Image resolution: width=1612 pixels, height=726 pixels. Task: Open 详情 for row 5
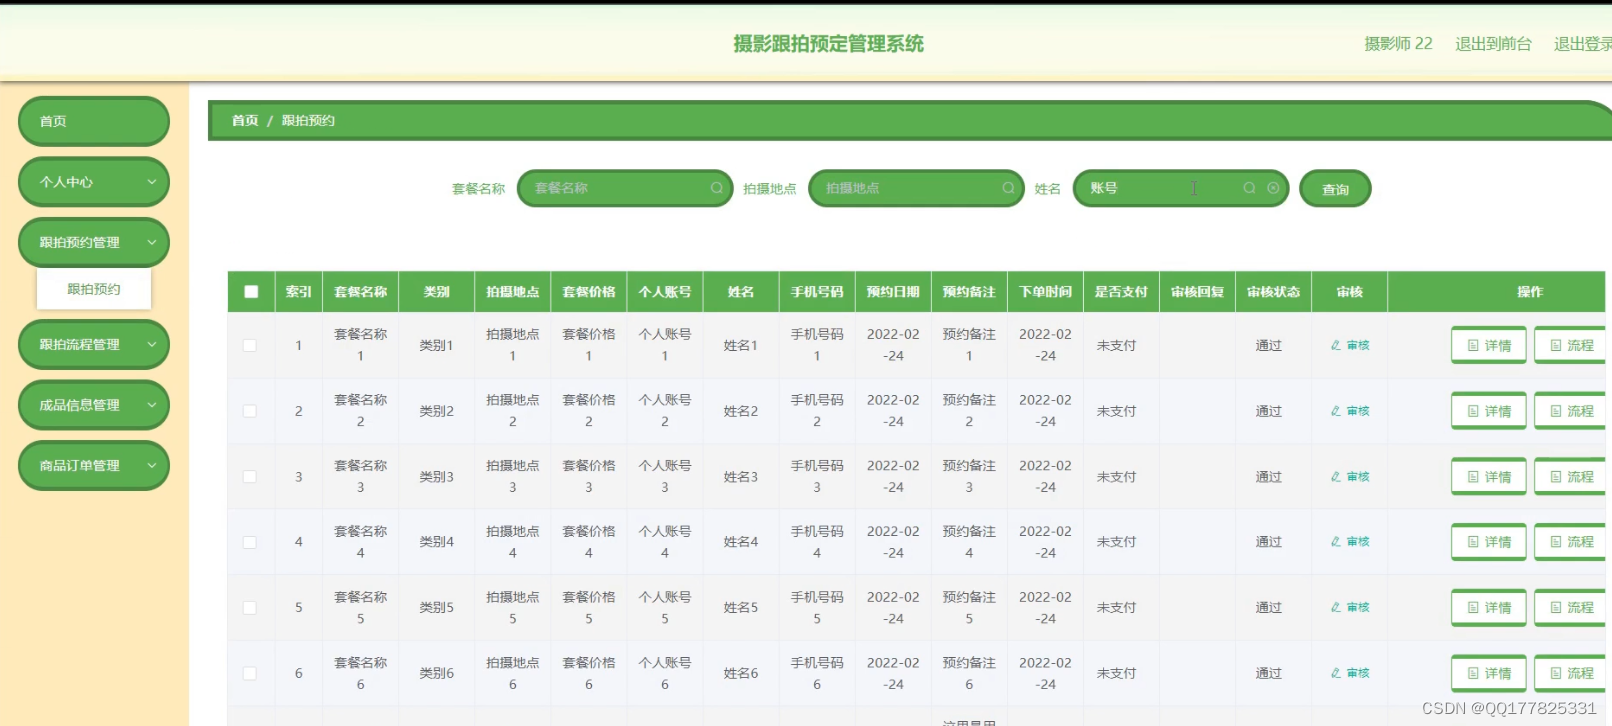(1489, 608)
